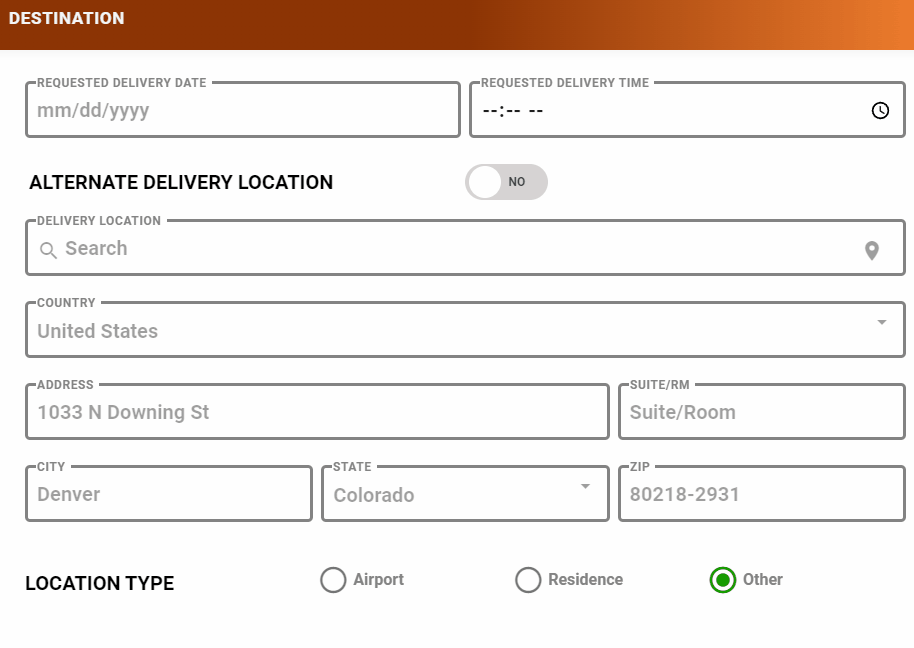The width and height of the screenshot is (914, 648).
Task: Open the clock icon time picker
Action: [x=881, y=112]
